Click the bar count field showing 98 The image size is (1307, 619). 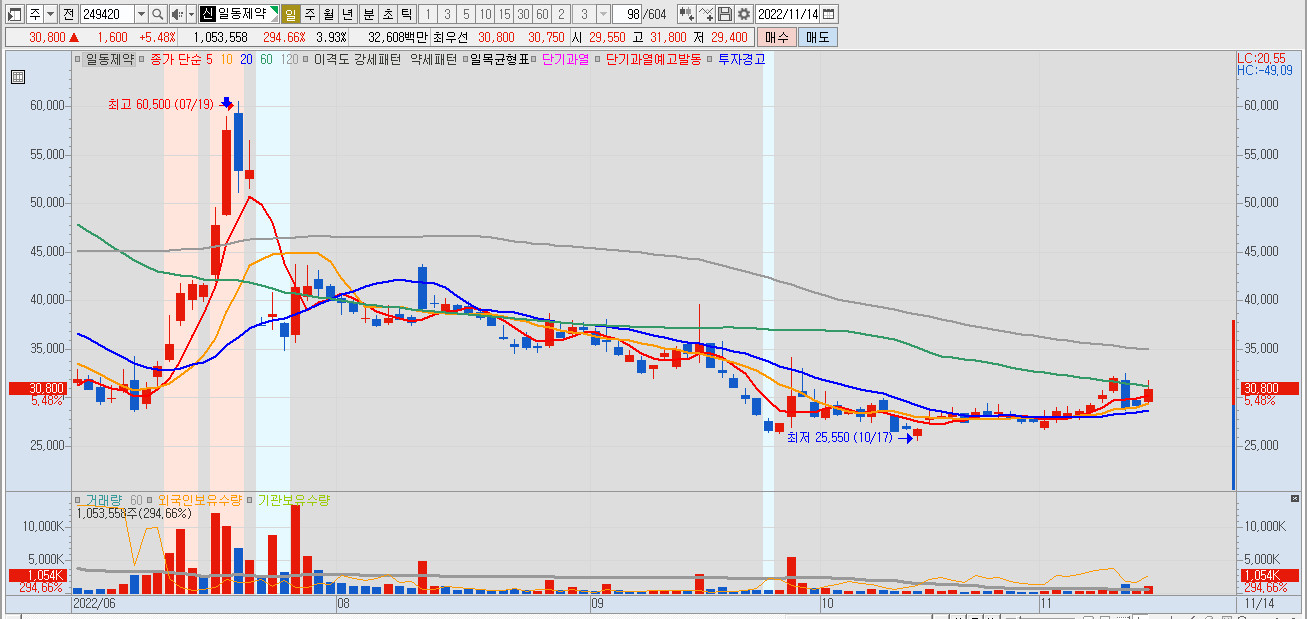pyautogui.click(x=628, y=14)
